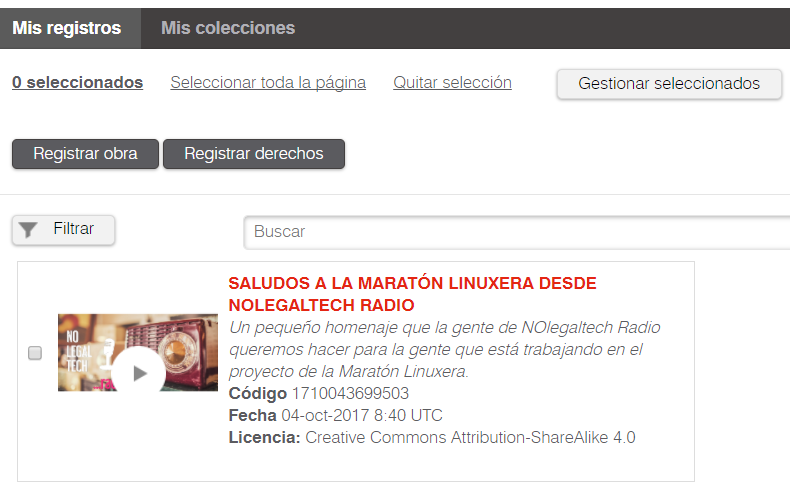Screen dimensions: 790x492
Task: Select the Código 1710043699503 text
Action: pos(318,393)
